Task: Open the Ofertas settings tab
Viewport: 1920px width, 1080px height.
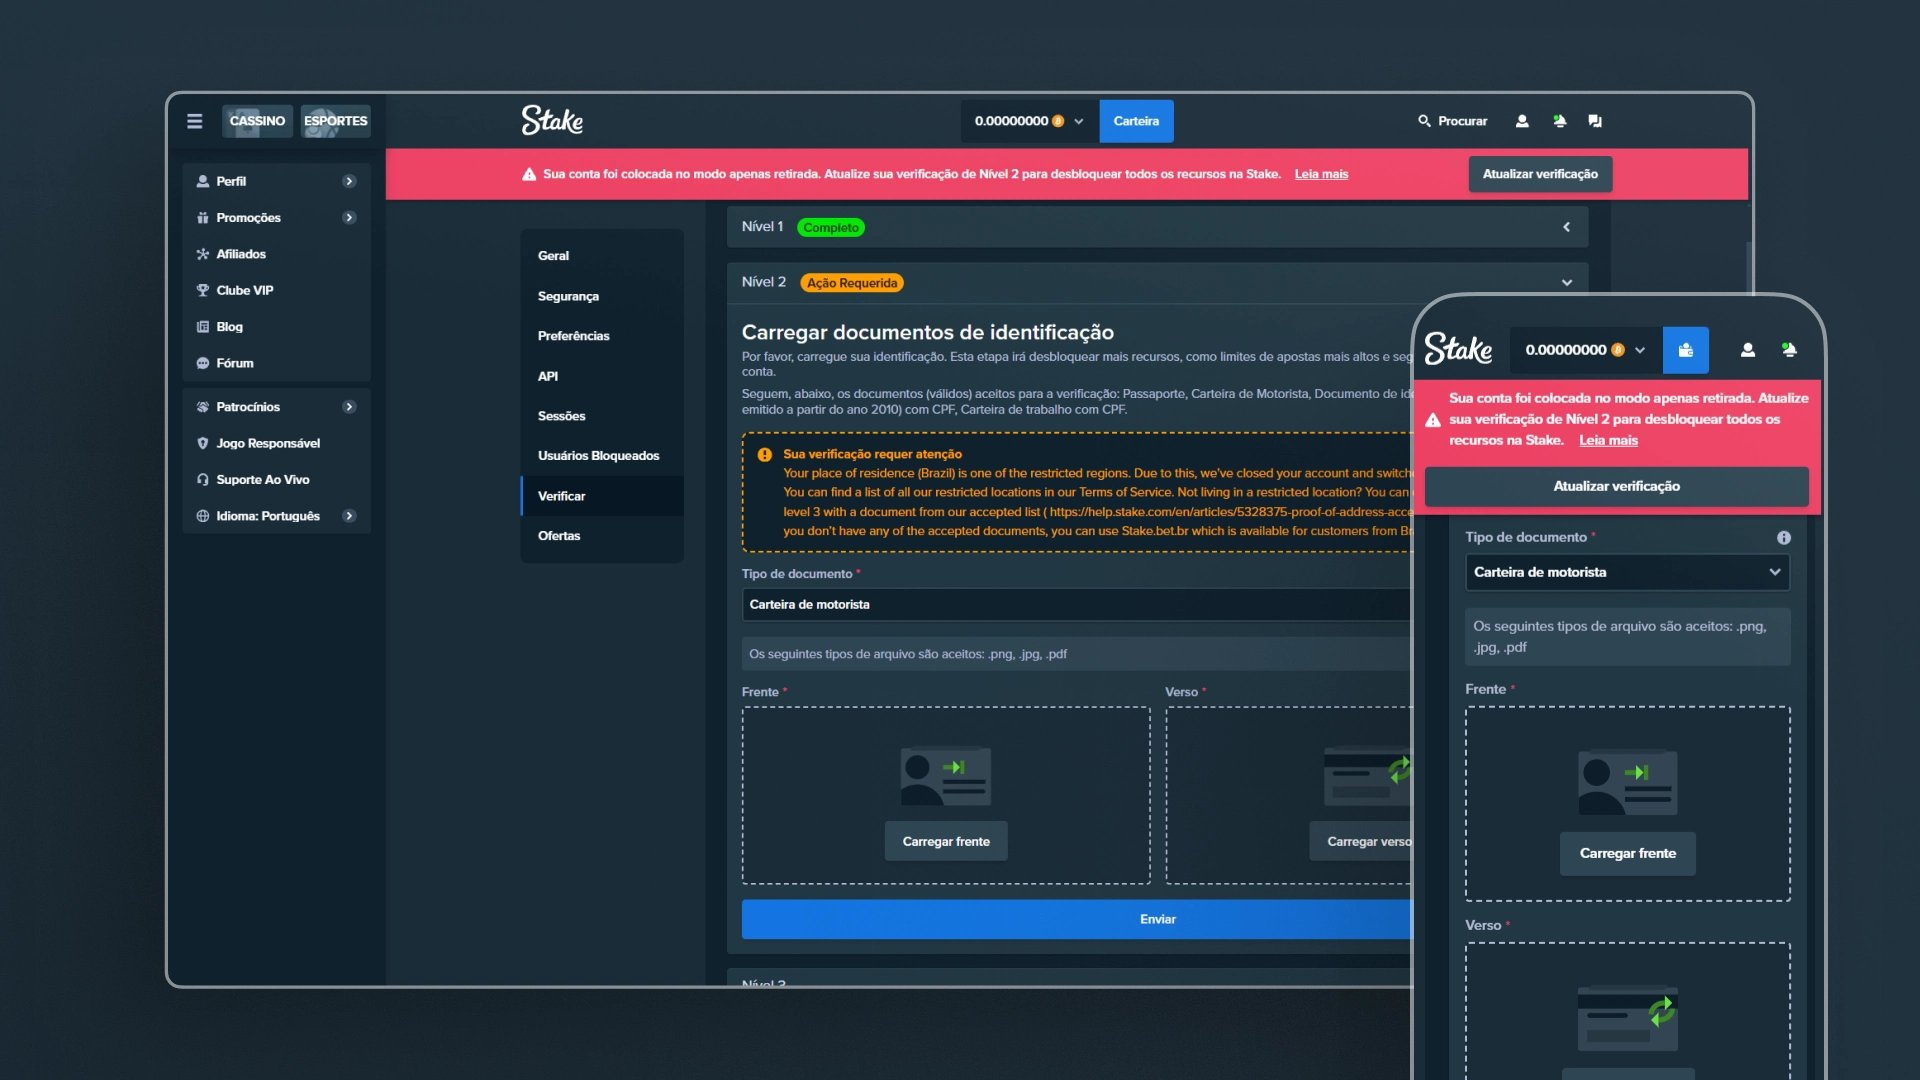Action: tap(602, 536)
